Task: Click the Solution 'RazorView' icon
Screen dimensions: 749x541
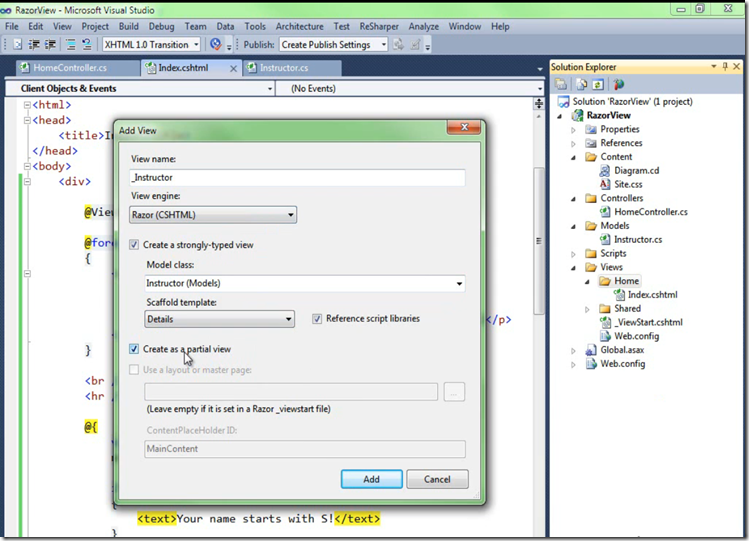Action: pos(564,102)
